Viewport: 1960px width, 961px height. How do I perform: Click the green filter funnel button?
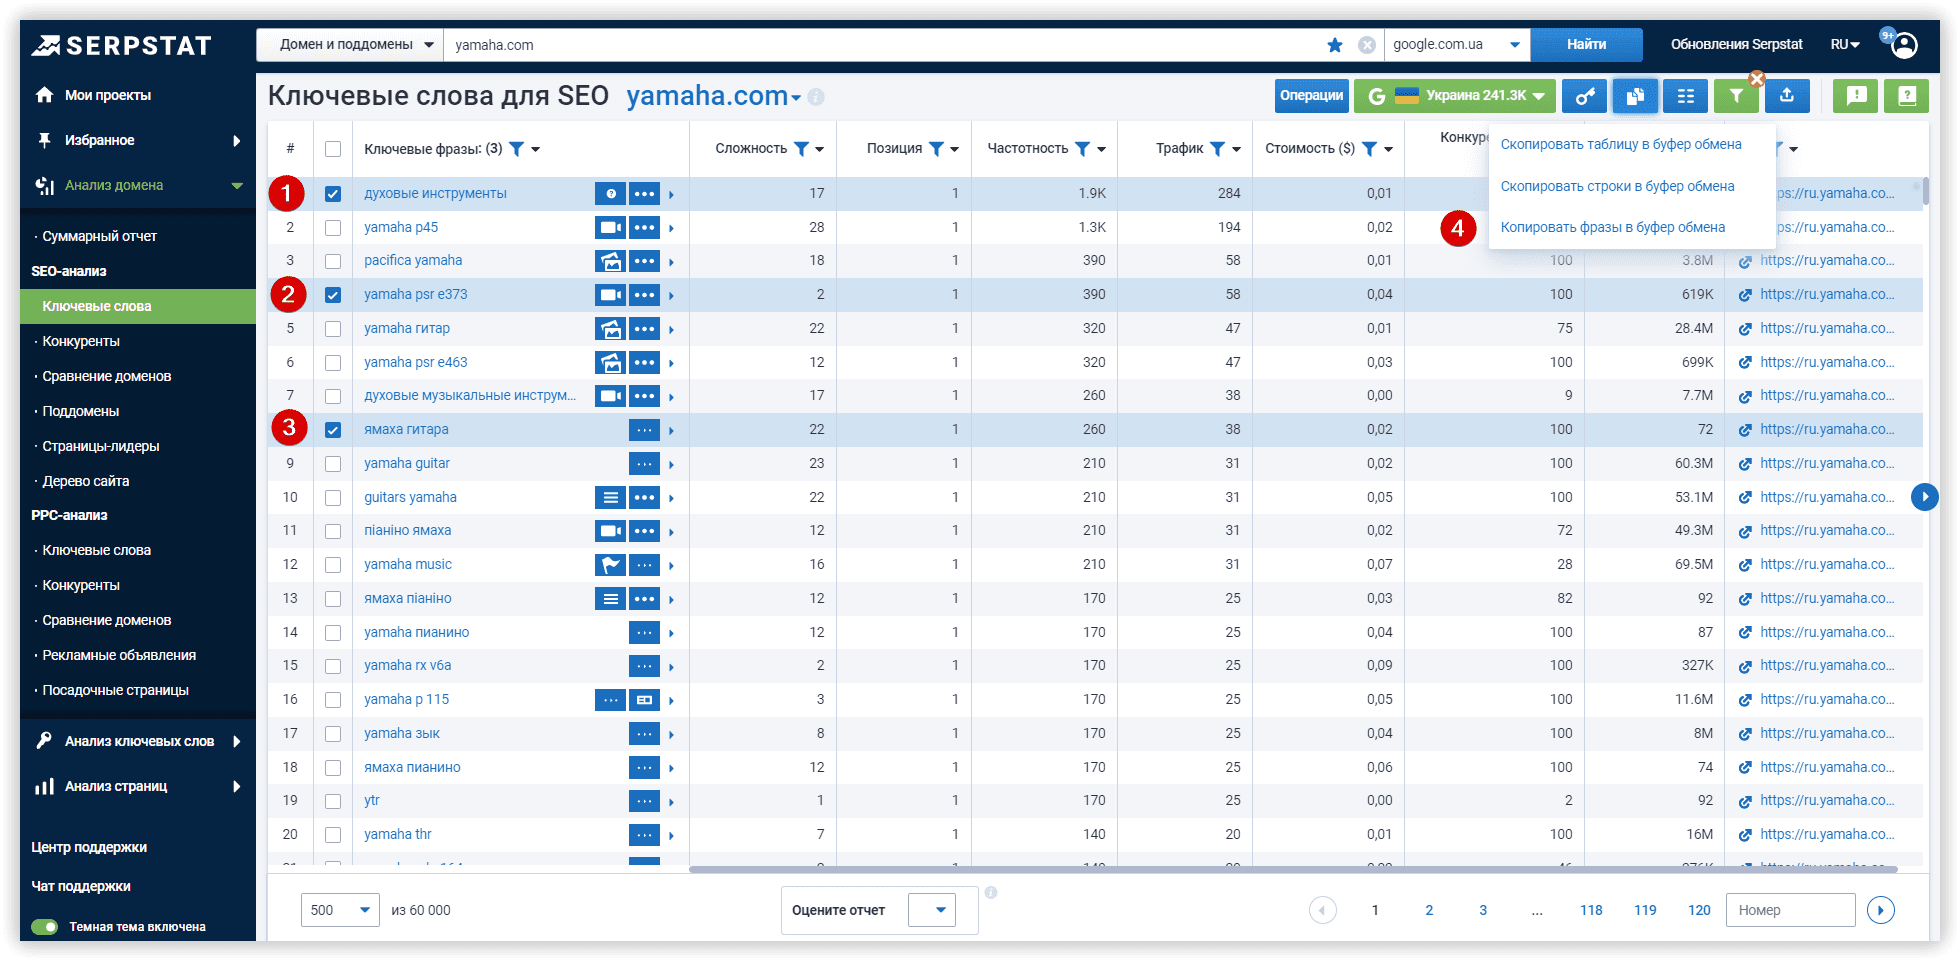pos(1737,96)
